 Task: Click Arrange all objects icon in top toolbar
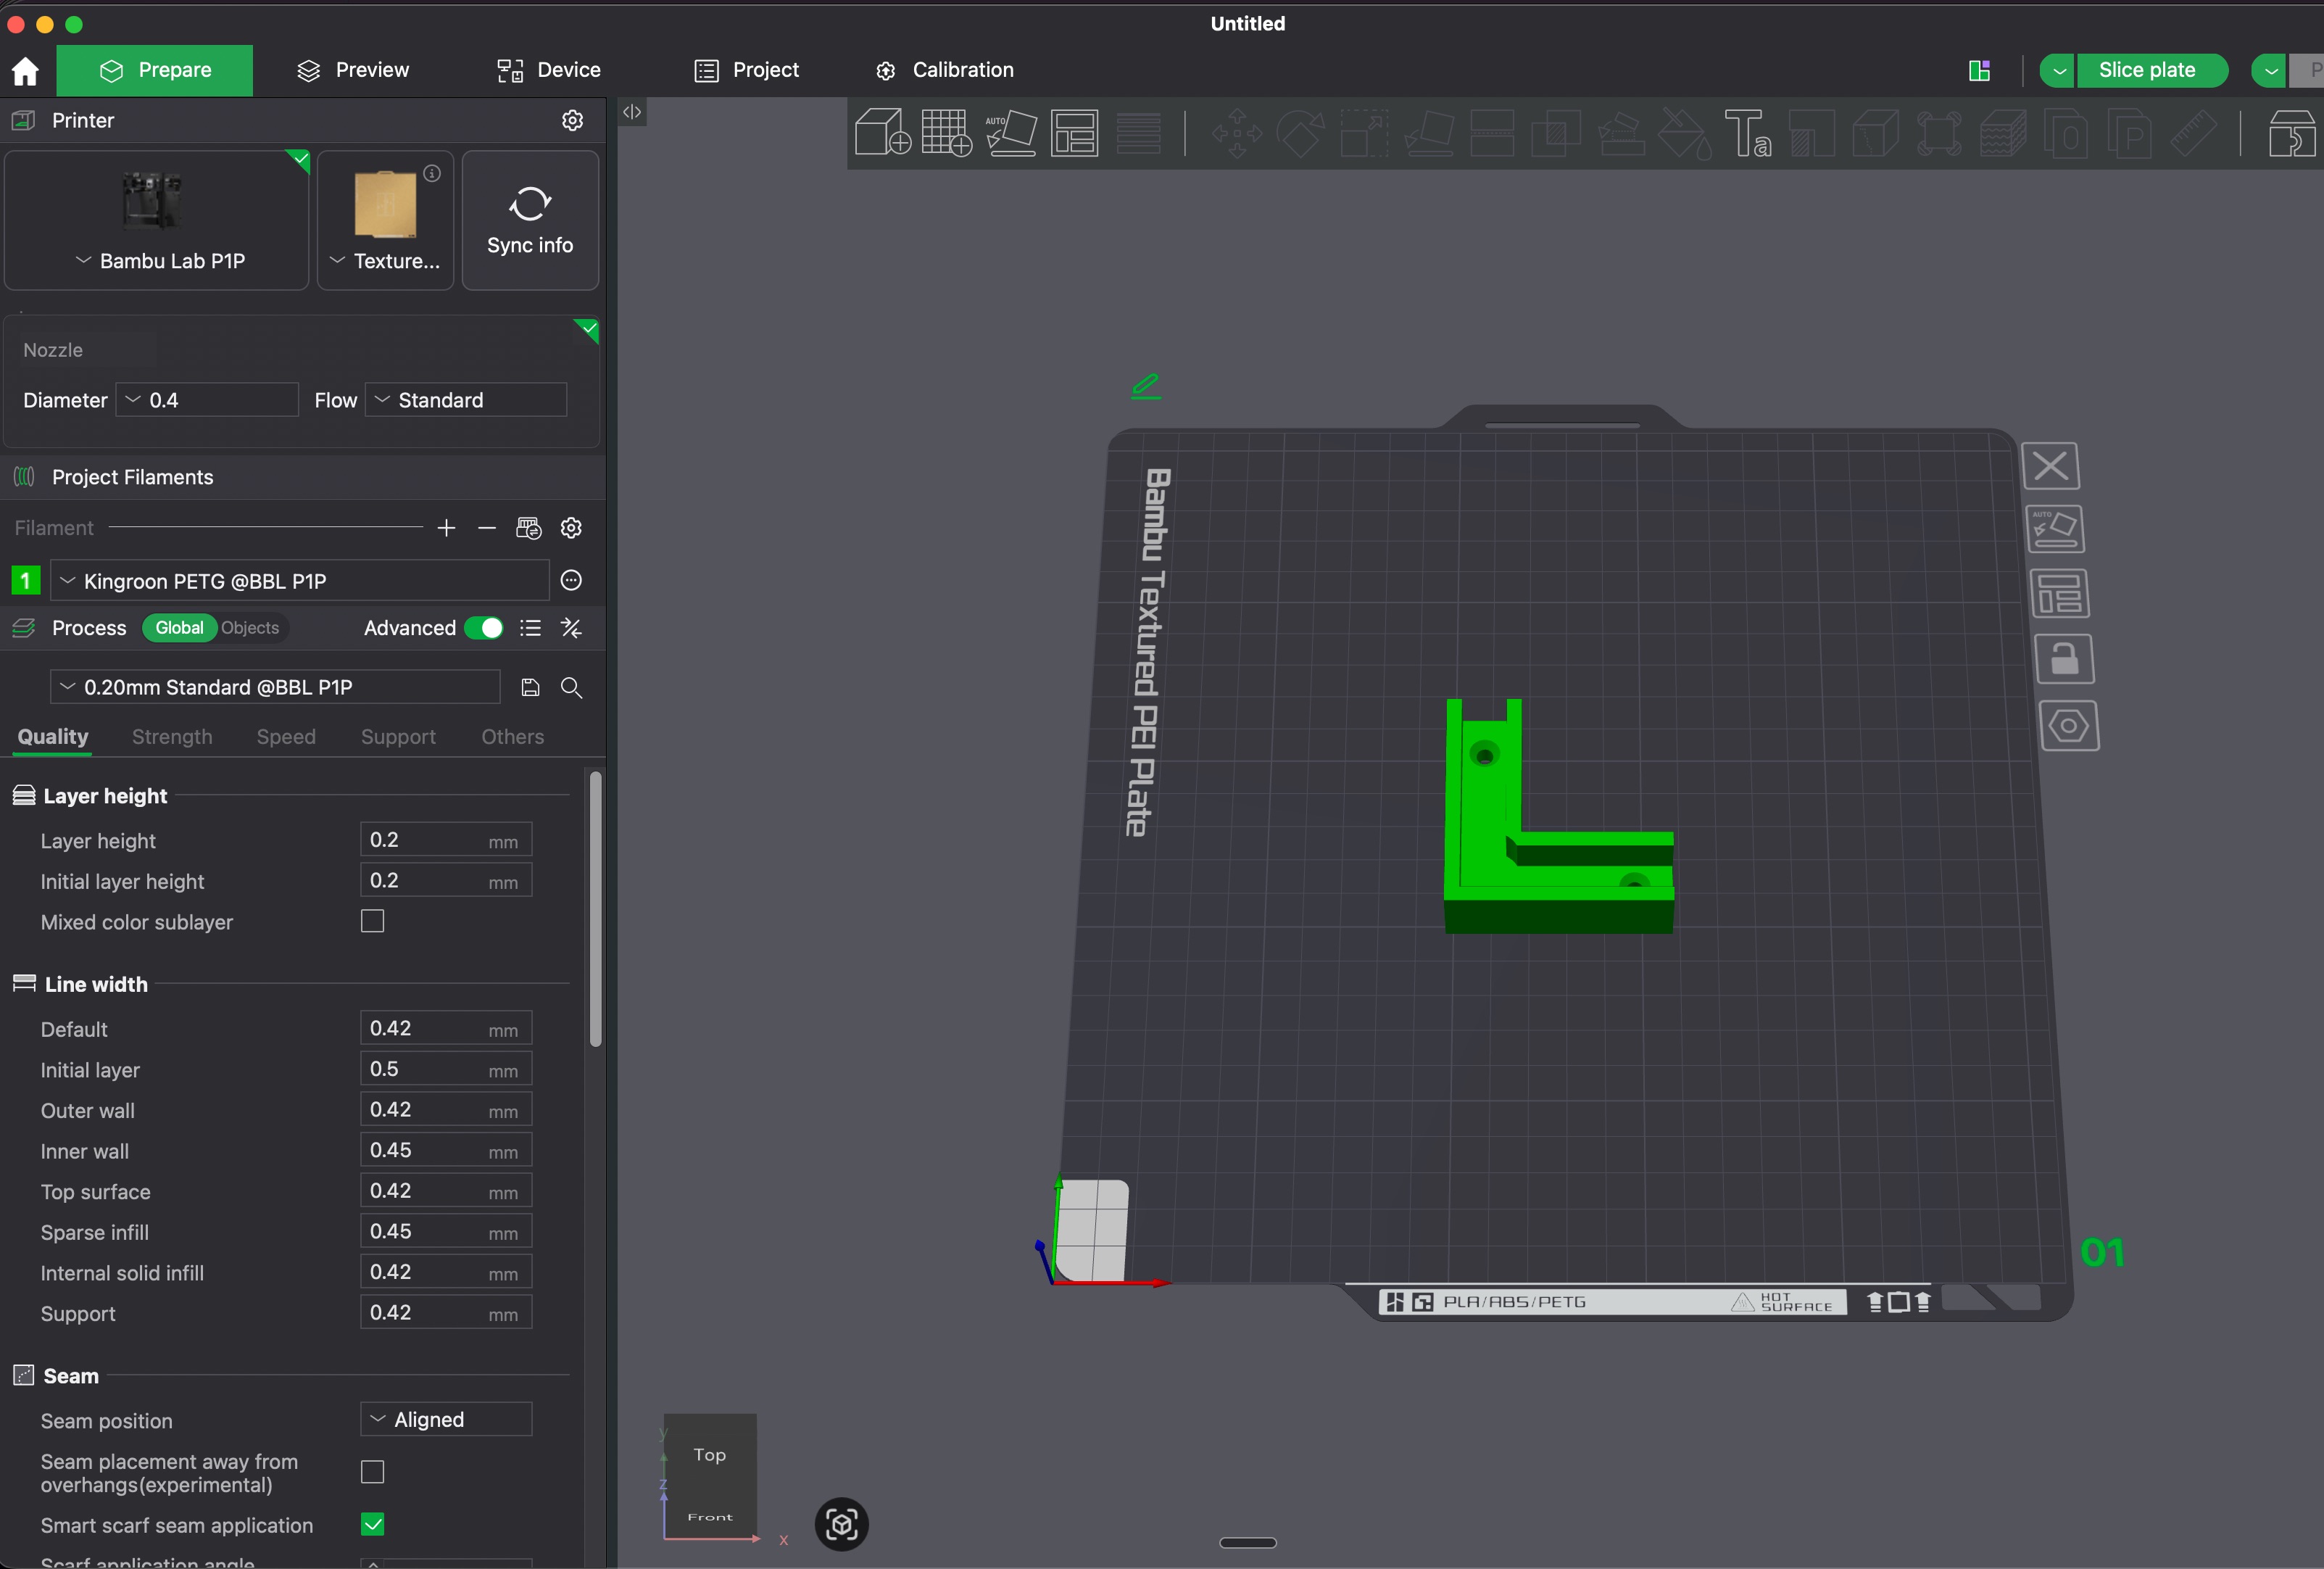click(x=1074, y=132)
